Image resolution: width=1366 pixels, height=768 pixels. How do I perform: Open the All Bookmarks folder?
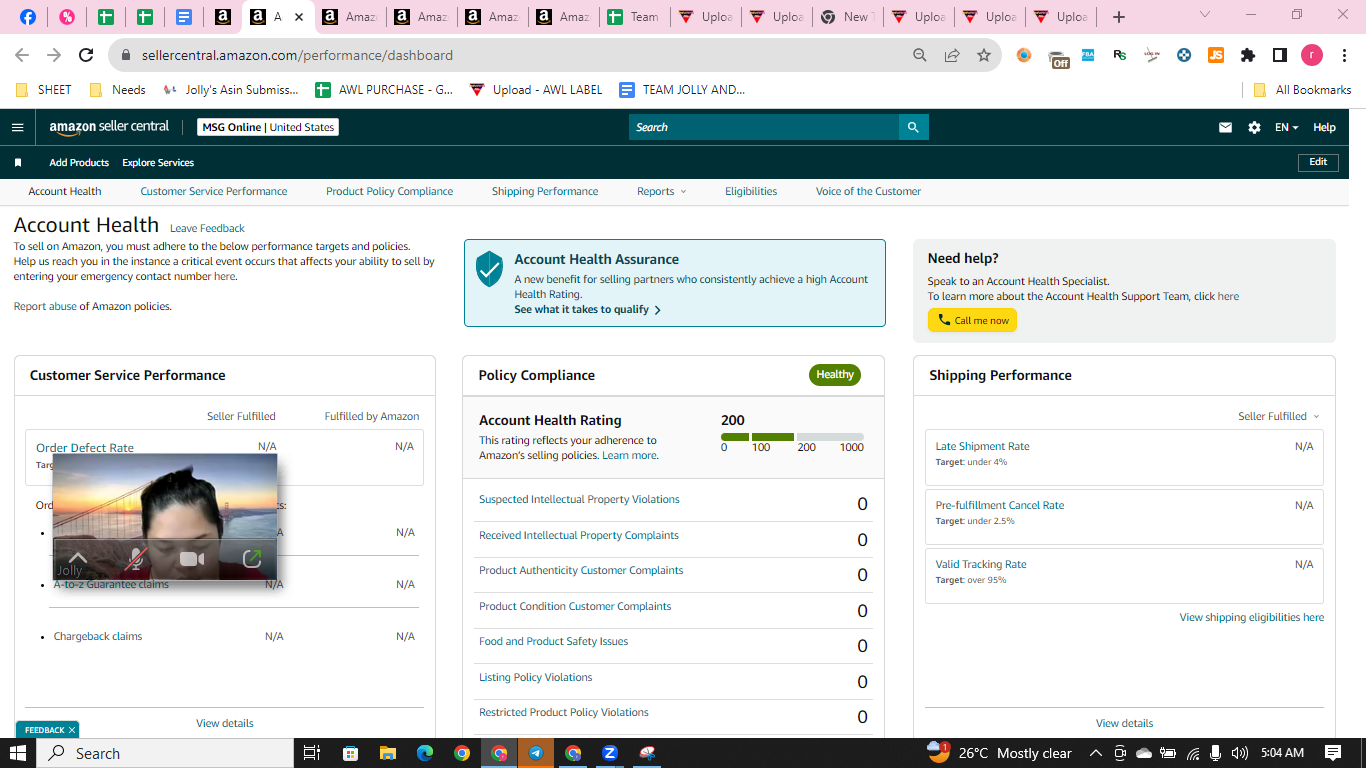pos(1302,89)
